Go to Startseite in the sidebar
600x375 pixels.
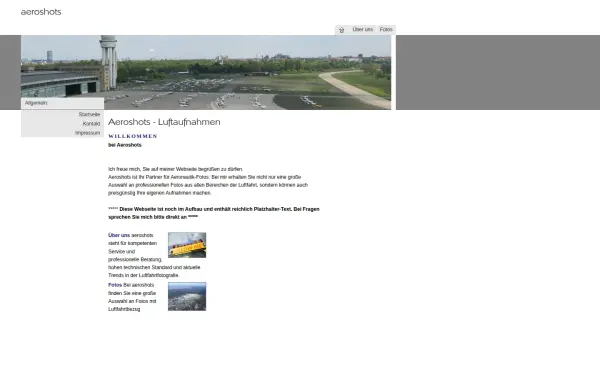click(x=89, y=114)
